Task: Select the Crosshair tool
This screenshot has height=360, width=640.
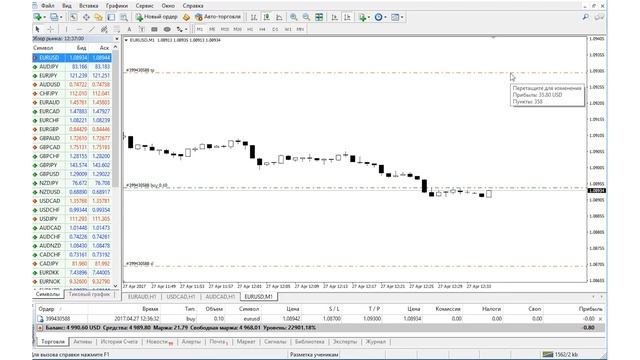Action: 51,29
